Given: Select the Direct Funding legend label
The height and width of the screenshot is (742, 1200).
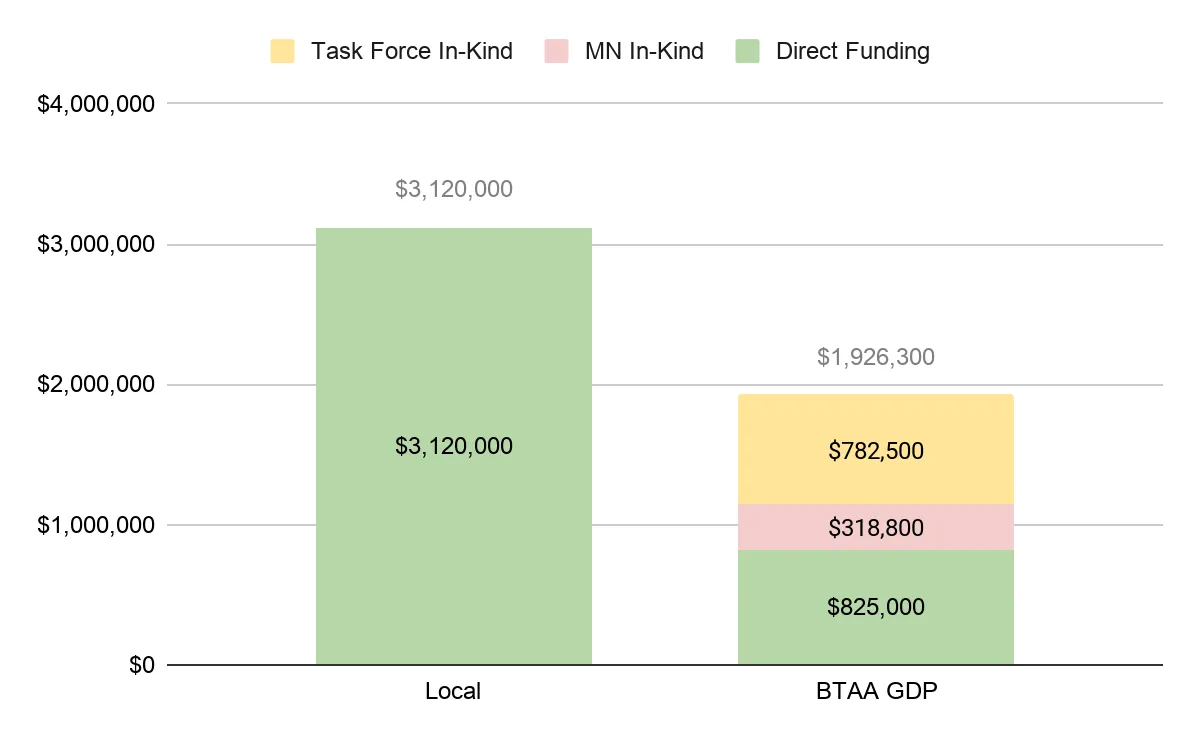Looking at the screenshot, I should [852, 52].
